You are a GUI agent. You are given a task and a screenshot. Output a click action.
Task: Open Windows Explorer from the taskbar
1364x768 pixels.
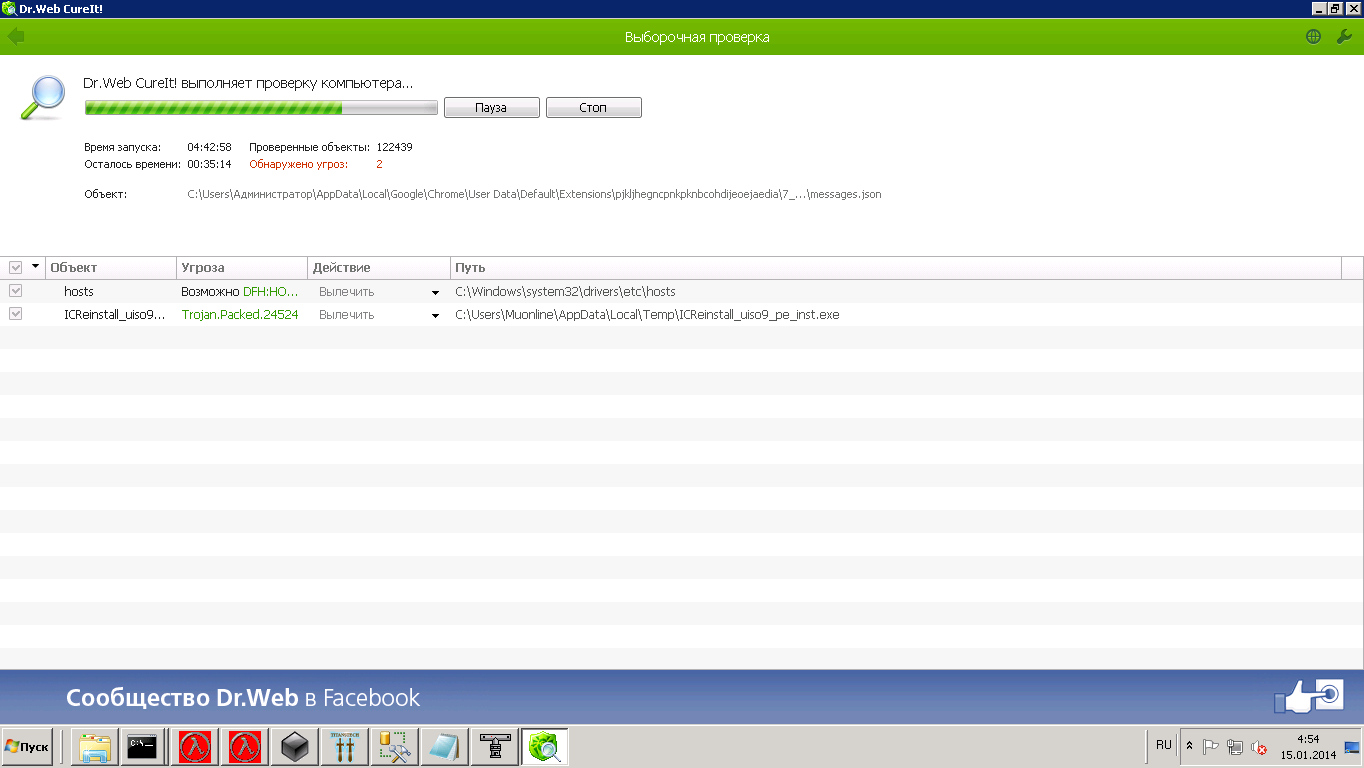94,747
